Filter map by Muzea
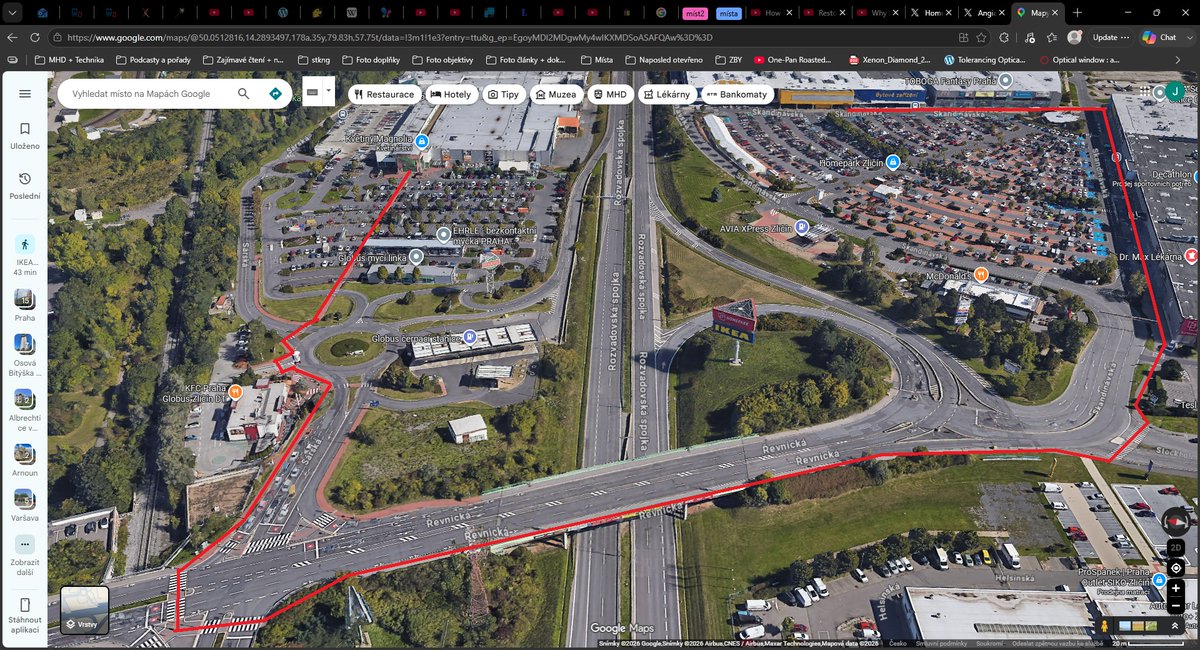 556,94
